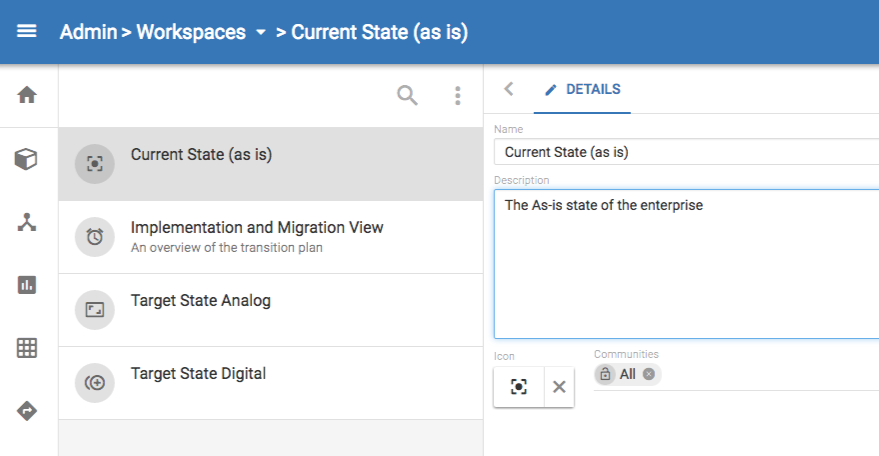Open the three-dot more options menu
The height and width of the screenshot is (456, 879).
click(458, 95)
